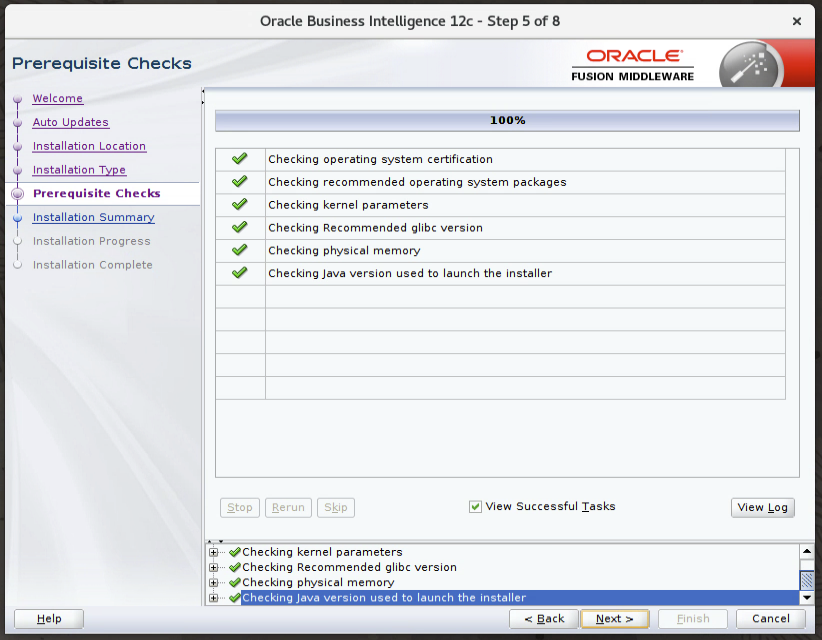This screenshot has width=822, height=640.
Task: Go to the Welcome step
Action: [x=58, y=99]
